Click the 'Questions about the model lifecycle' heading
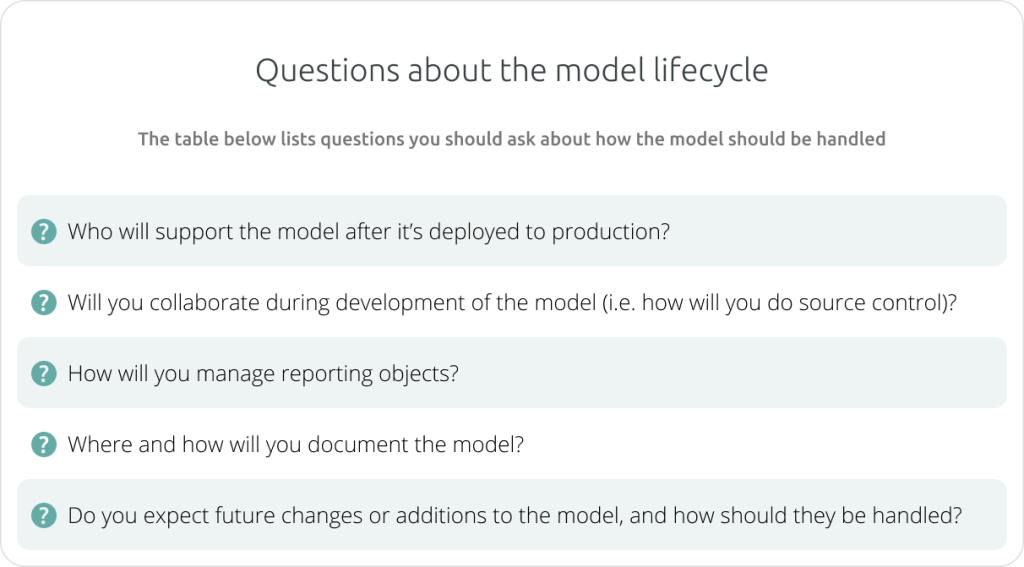Screen dimensions: 1024x567 coord(511,71)
